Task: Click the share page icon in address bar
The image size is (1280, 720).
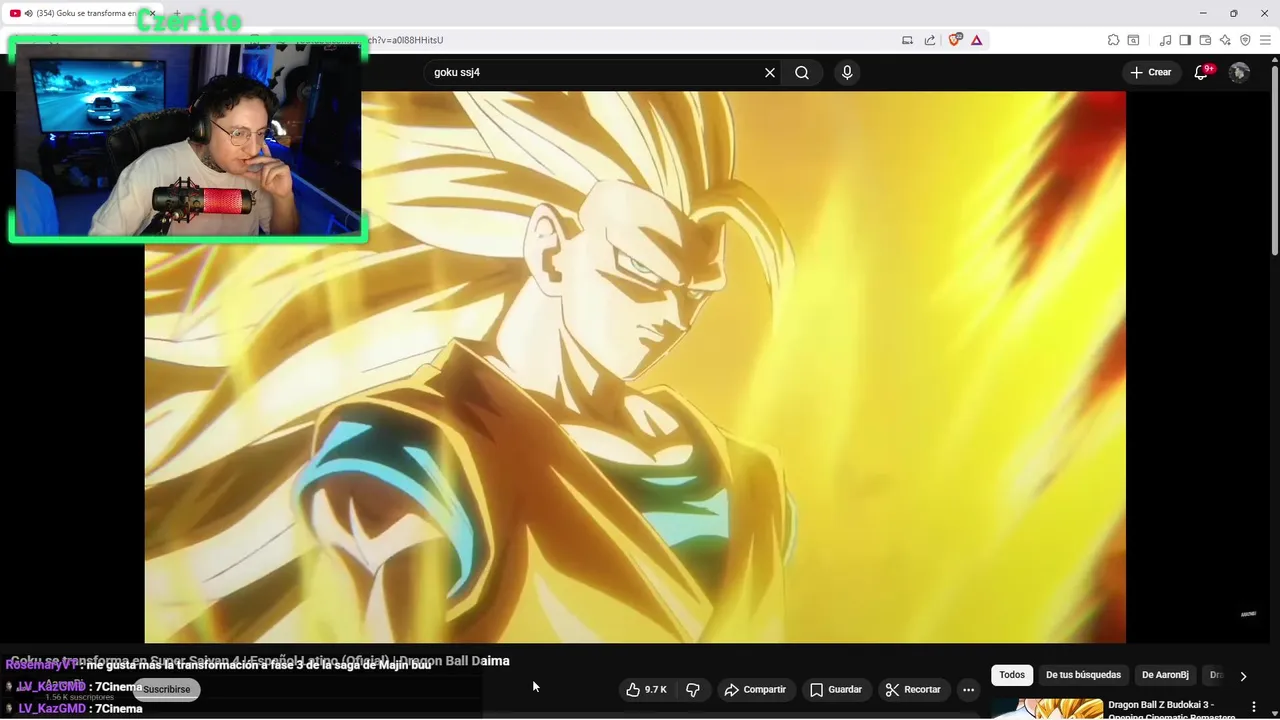Action: (930, 40)
